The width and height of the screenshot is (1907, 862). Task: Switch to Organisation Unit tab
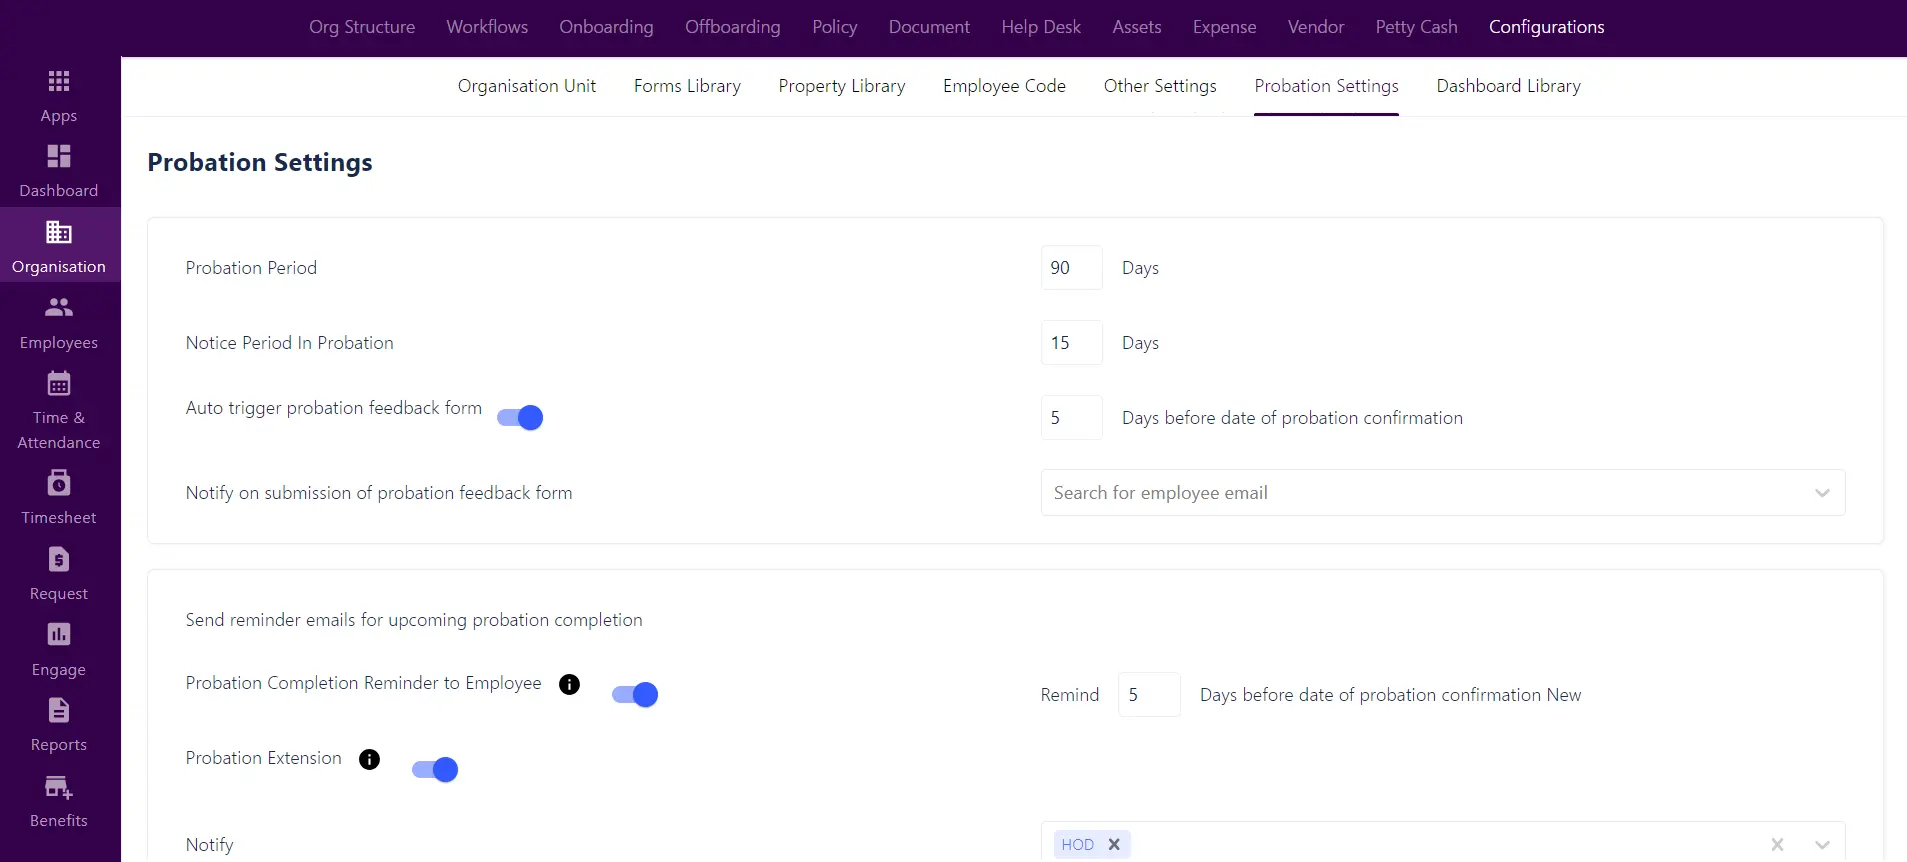point(527,86)
